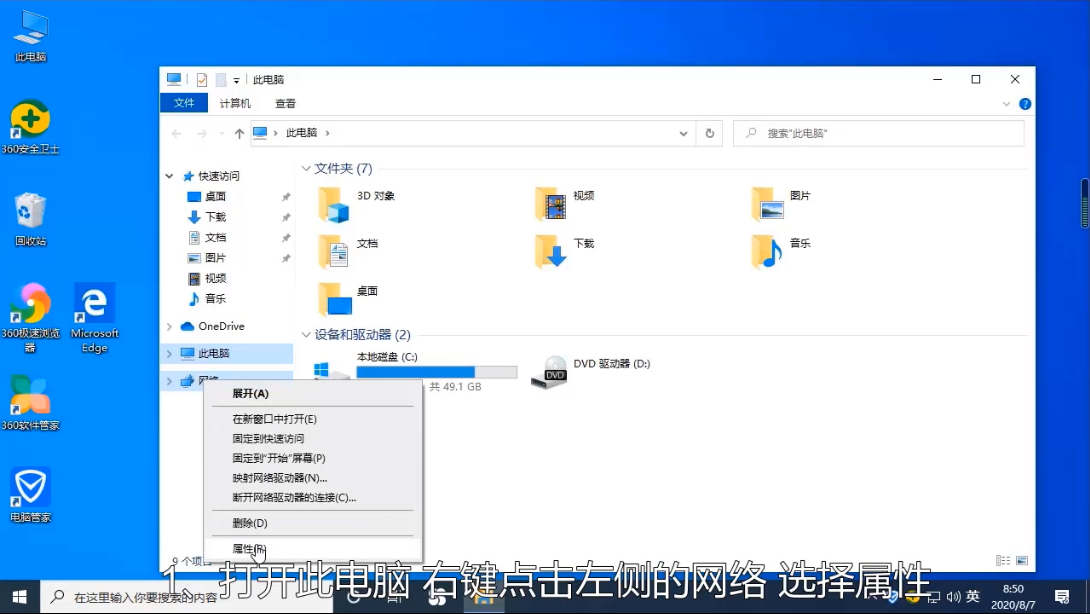Collapse the 设备和驱动器 (2) group

(306, 334)
